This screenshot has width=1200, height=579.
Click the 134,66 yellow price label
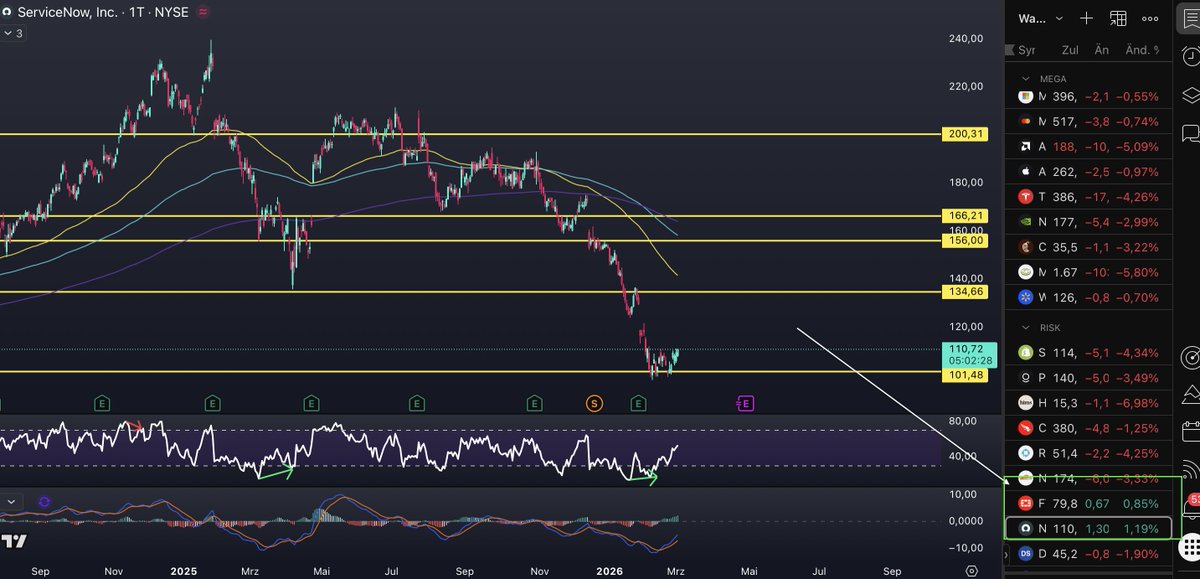click(965, 291)
